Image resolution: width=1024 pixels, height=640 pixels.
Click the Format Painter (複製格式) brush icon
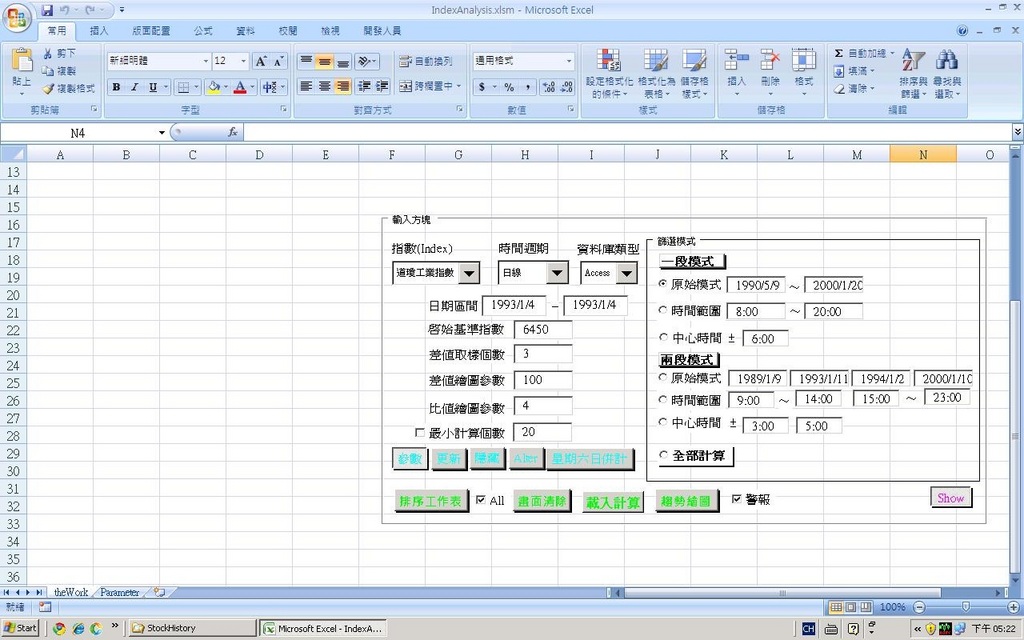click(48, 89)
